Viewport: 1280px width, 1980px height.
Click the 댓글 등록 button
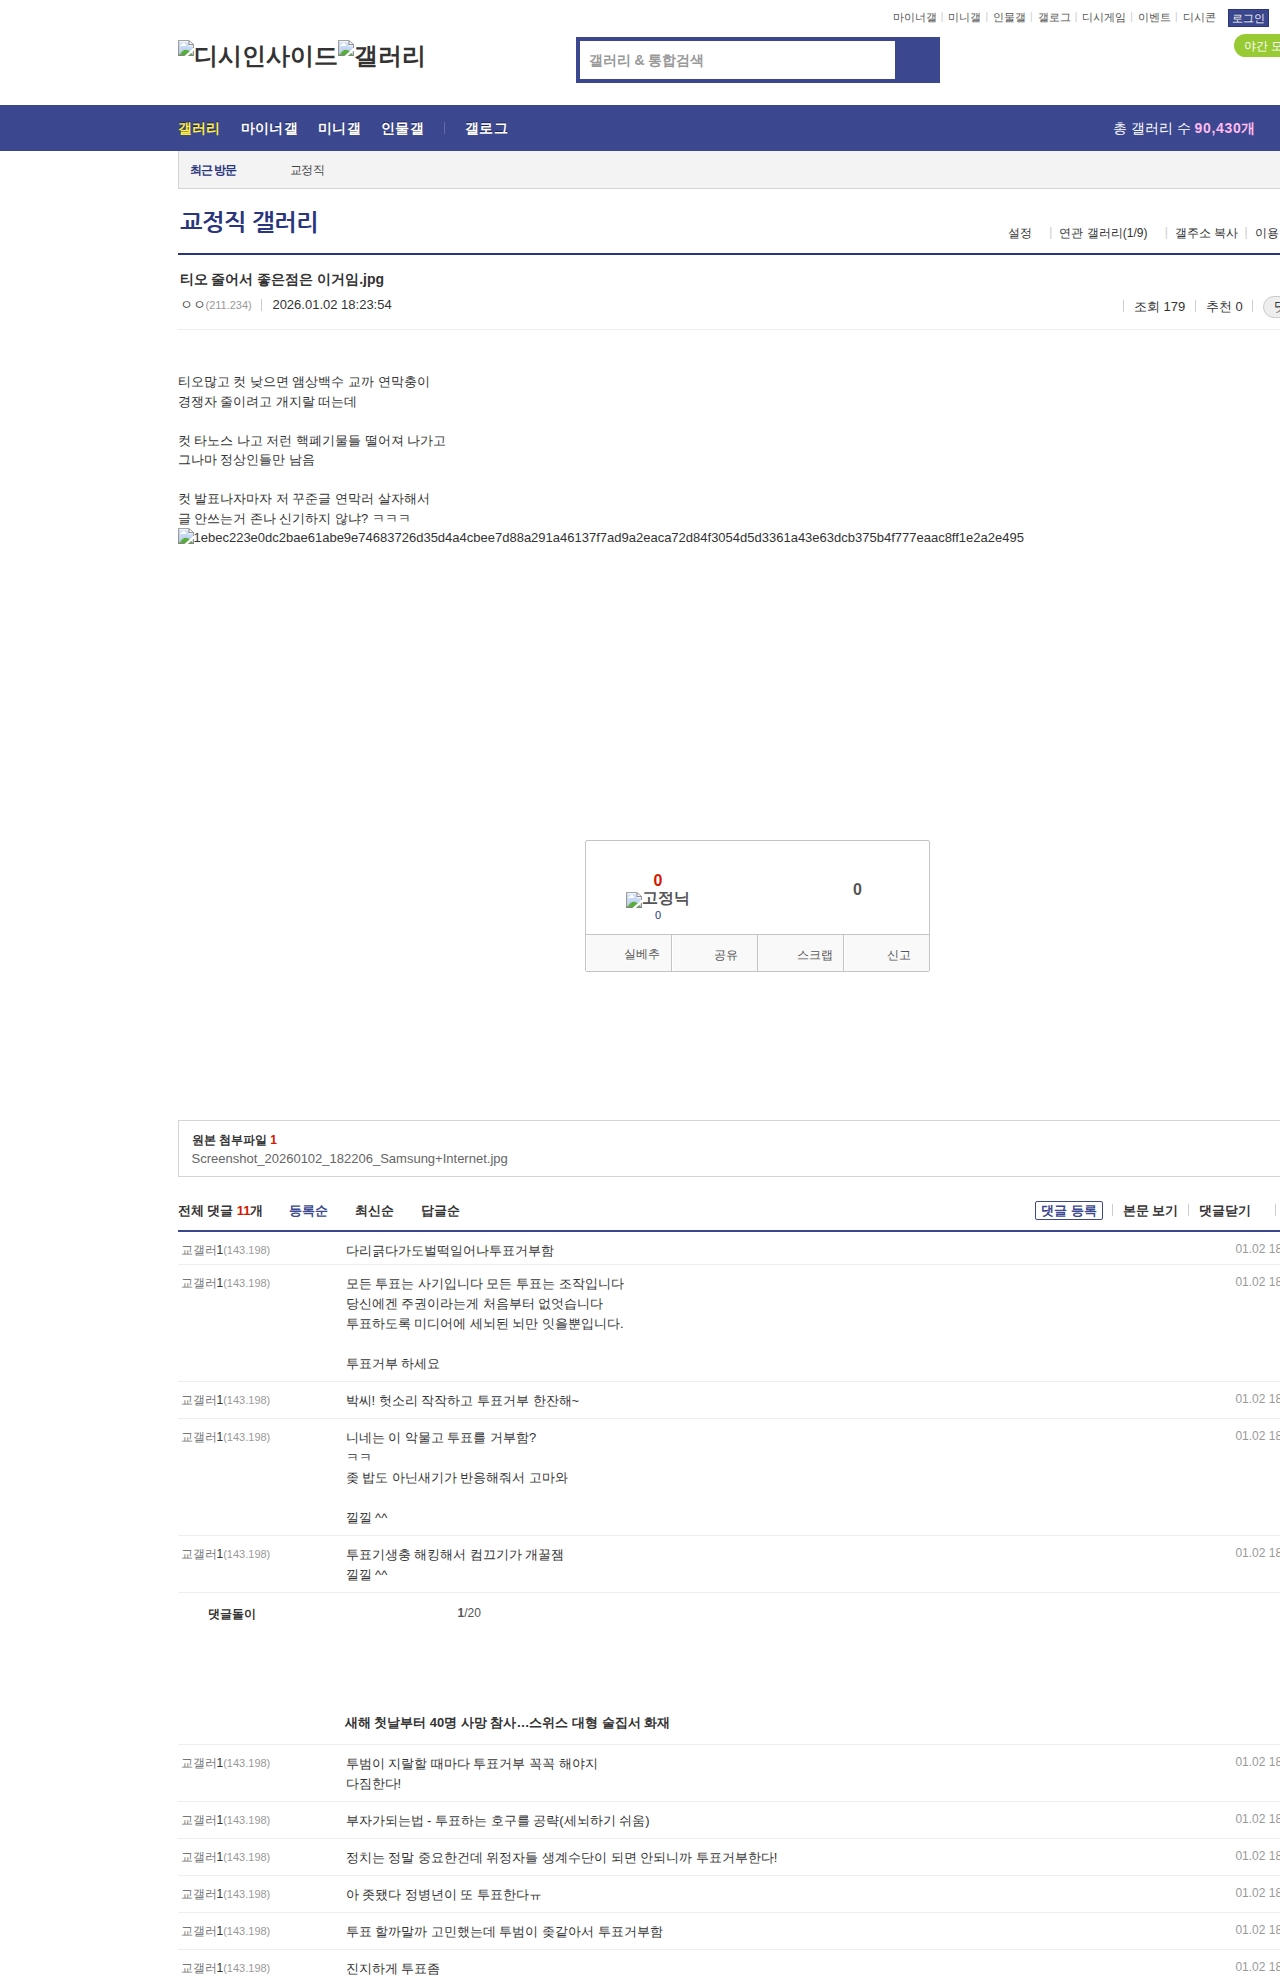tap(1068, 1211)
